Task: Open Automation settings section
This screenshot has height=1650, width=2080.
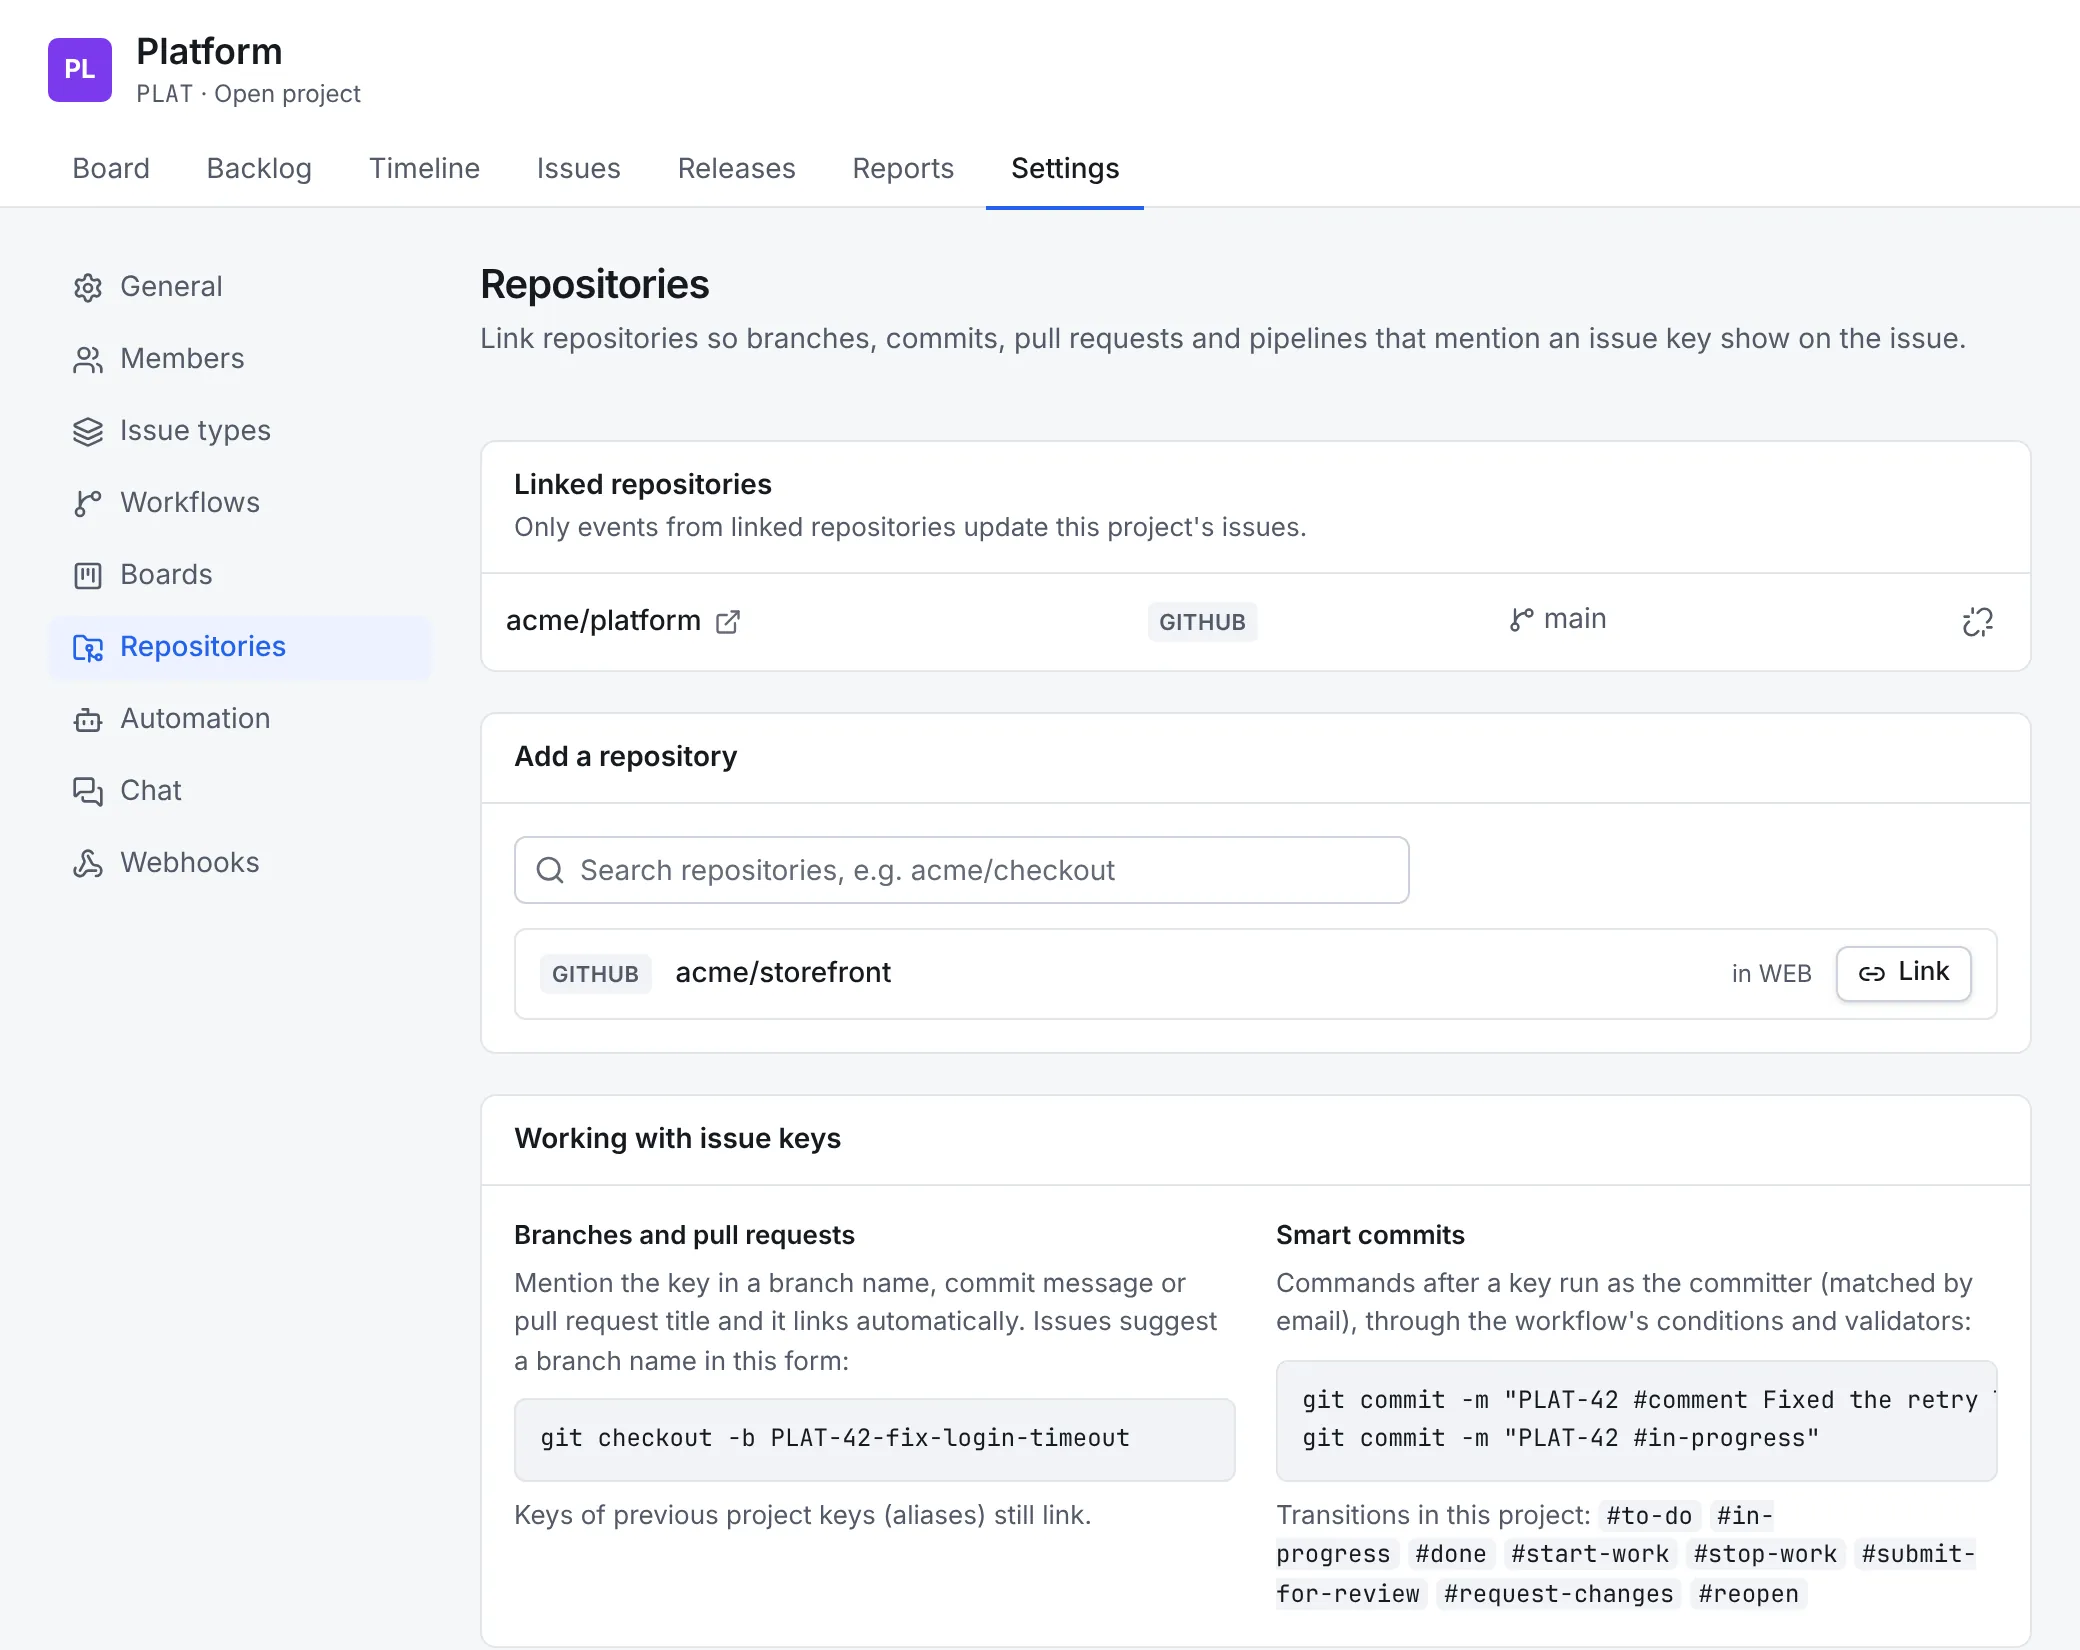Action: tap(240, 719)
